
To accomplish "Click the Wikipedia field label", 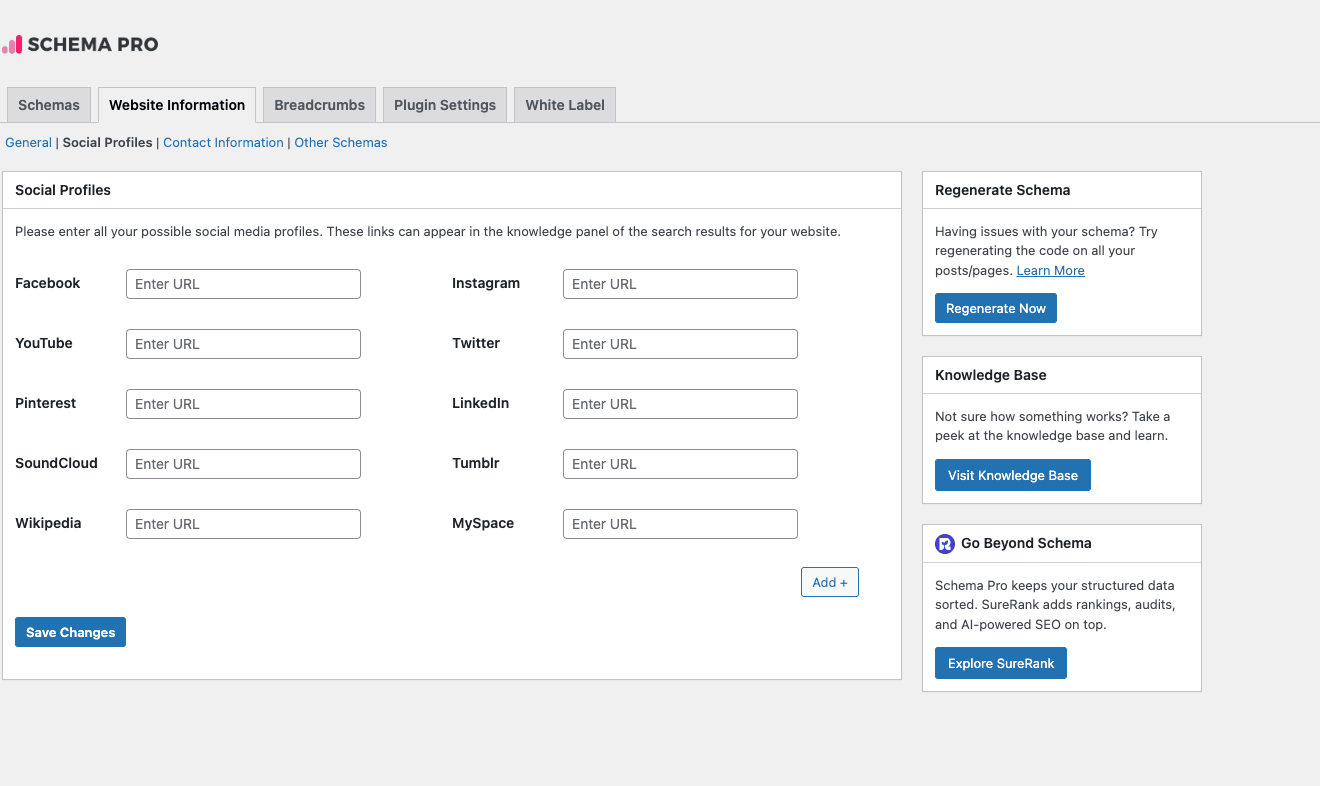I will [x=48, y=523].
